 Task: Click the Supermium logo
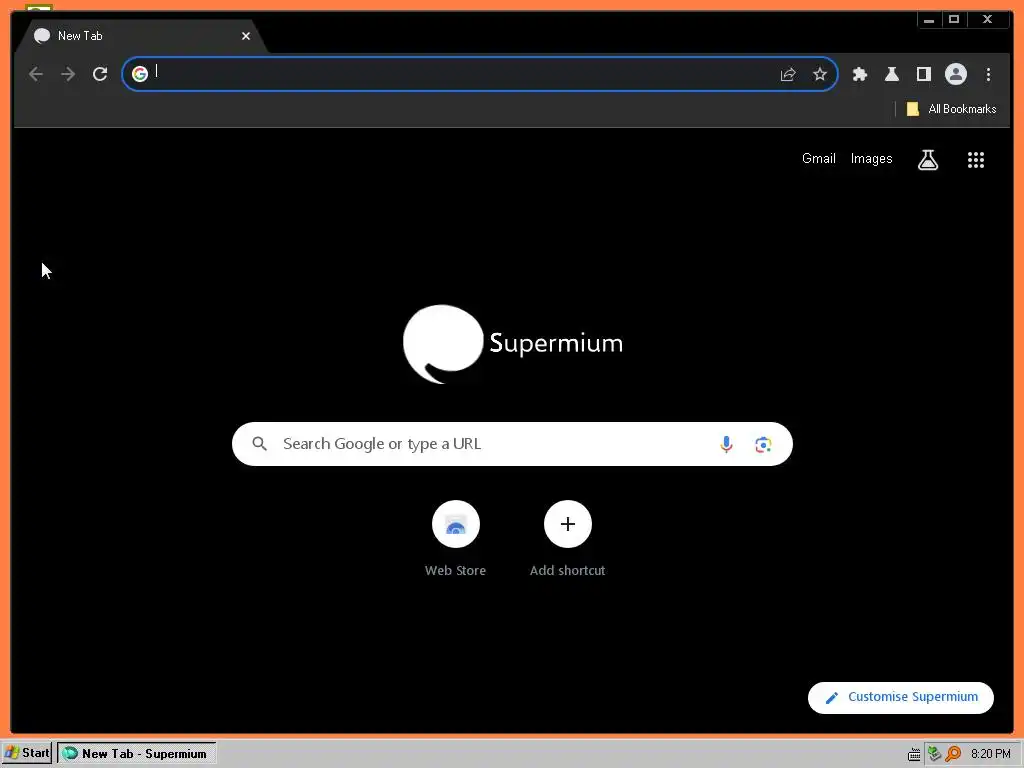coord(513,344)
